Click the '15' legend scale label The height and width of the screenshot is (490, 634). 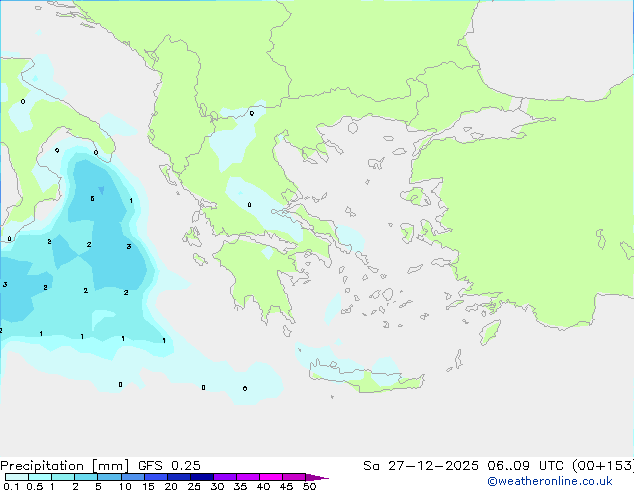coord(148,486)
